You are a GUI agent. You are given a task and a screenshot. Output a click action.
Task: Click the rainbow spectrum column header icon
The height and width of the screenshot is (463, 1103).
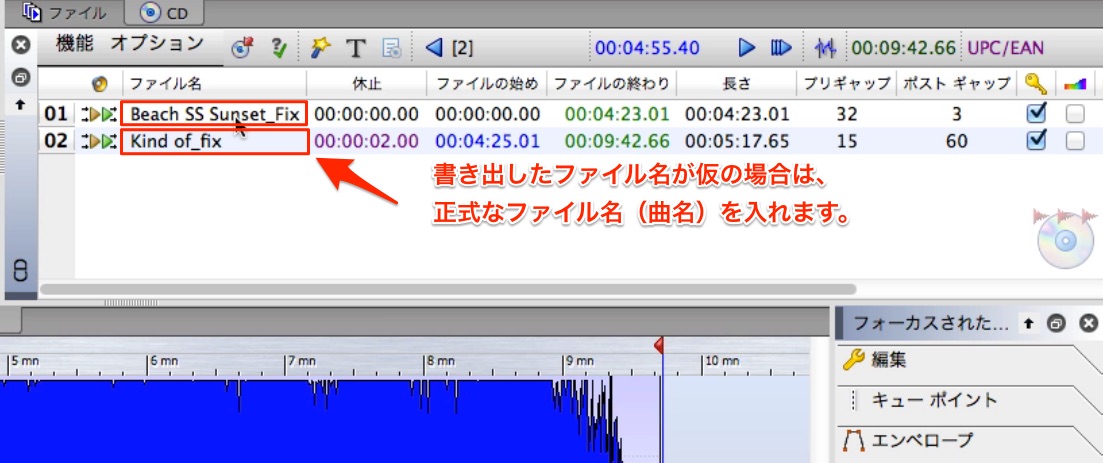pos(1075,85)
